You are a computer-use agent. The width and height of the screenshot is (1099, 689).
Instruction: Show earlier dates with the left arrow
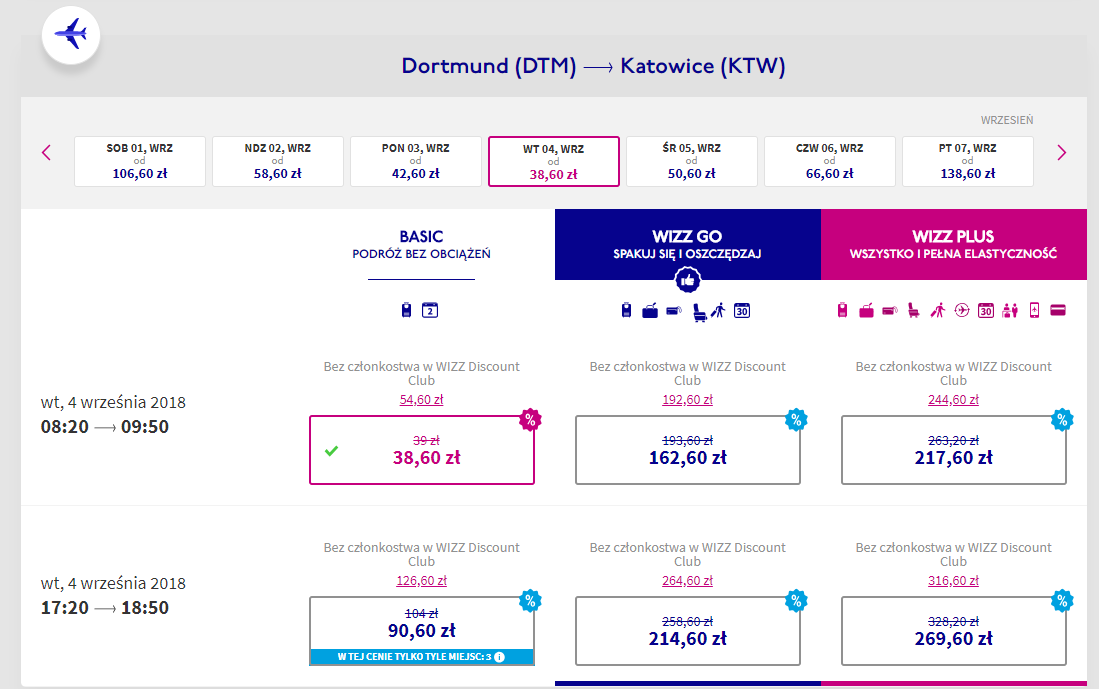click(46, 153)
